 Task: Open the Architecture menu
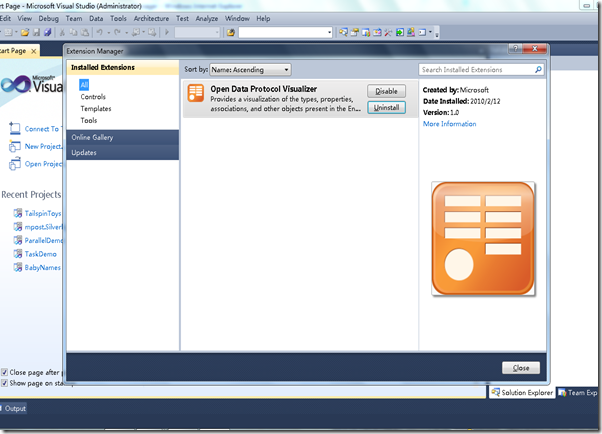click(x=151, y=18)
